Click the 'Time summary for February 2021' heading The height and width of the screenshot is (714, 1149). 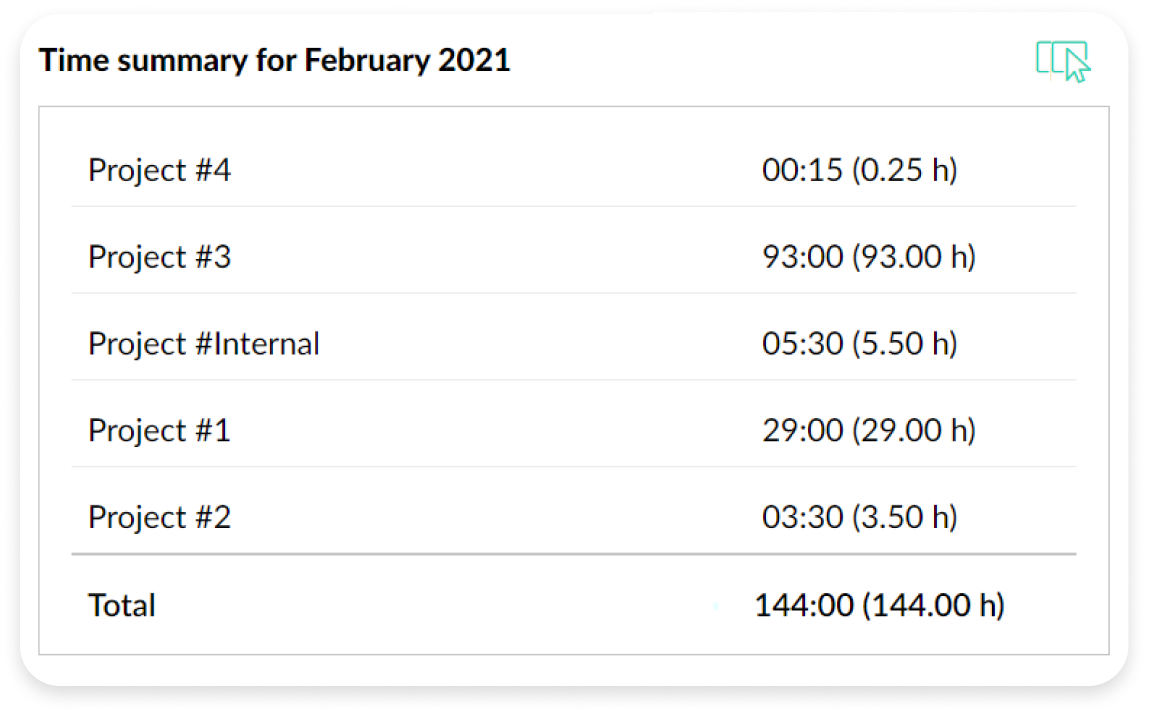(x=274, y=60)
